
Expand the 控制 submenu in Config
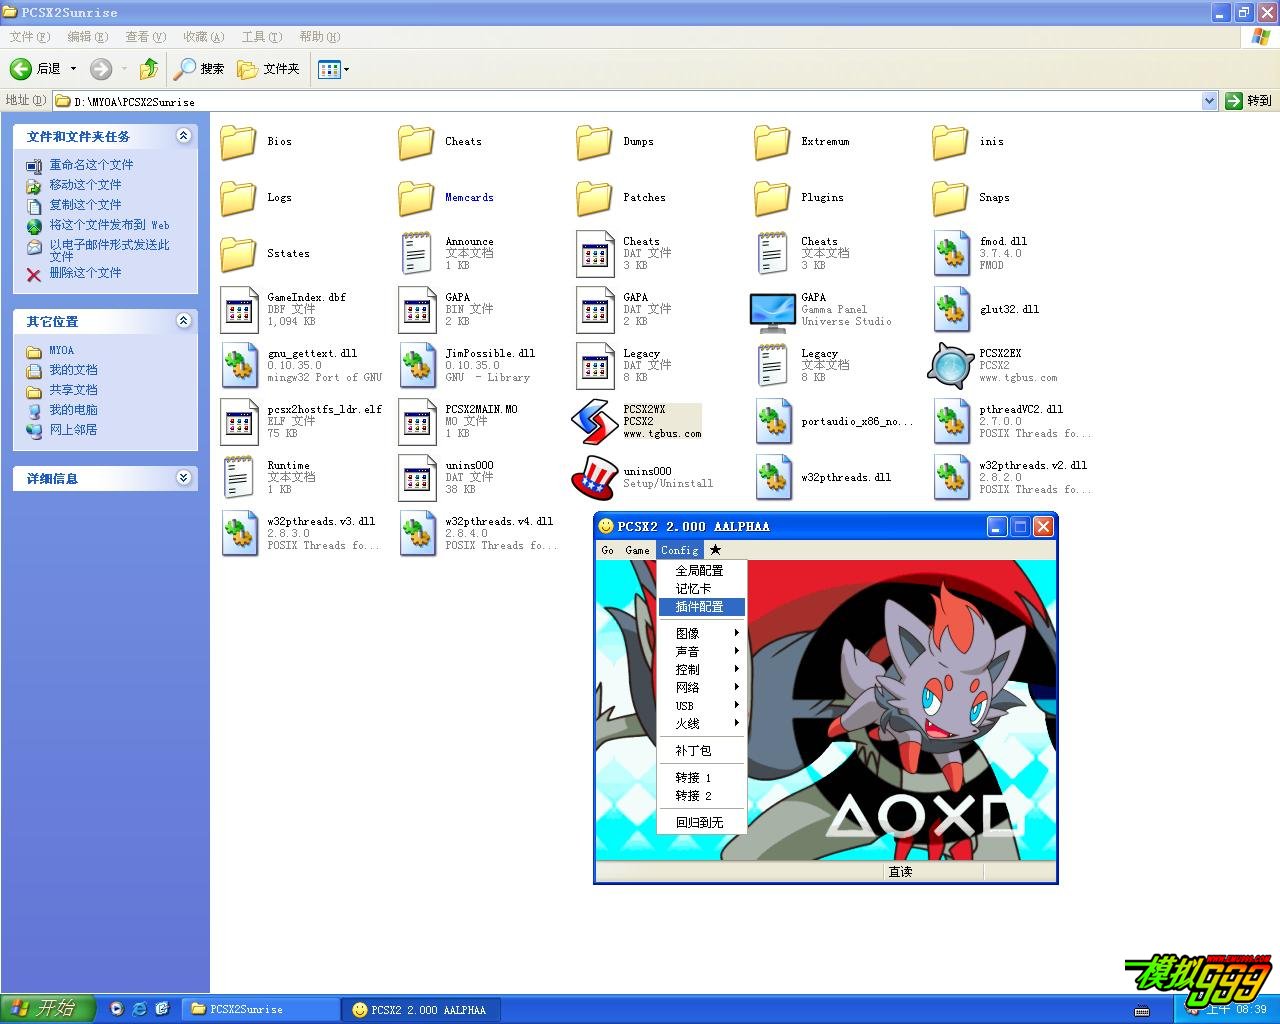[x=702, y=669]
